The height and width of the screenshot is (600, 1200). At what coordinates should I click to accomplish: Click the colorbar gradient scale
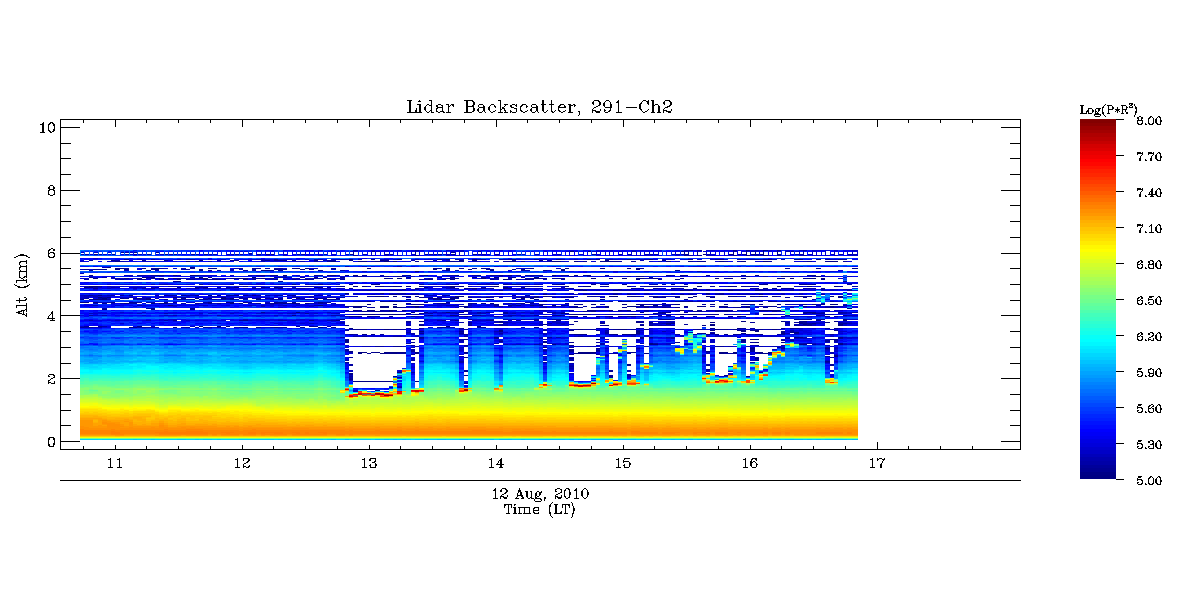1100,300
